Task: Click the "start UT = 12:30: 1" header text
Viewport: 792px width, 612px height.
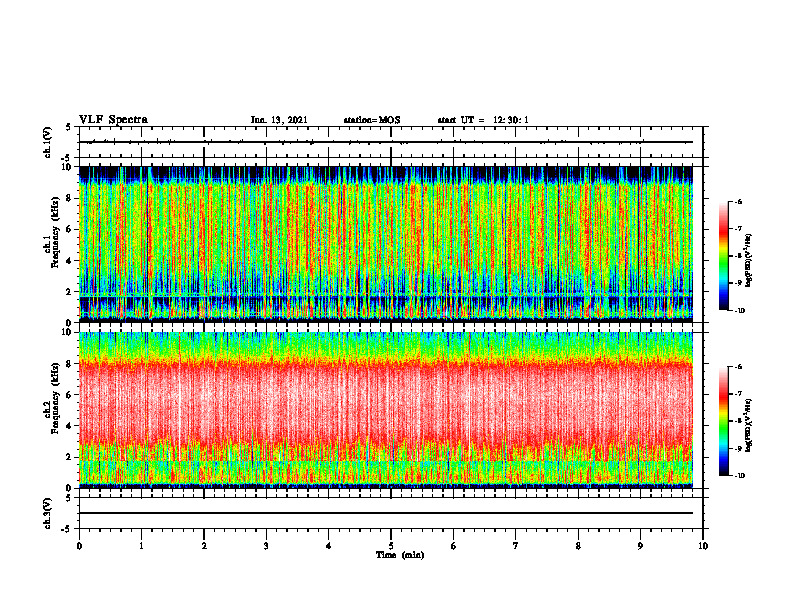Action: (x=483, y=120)
